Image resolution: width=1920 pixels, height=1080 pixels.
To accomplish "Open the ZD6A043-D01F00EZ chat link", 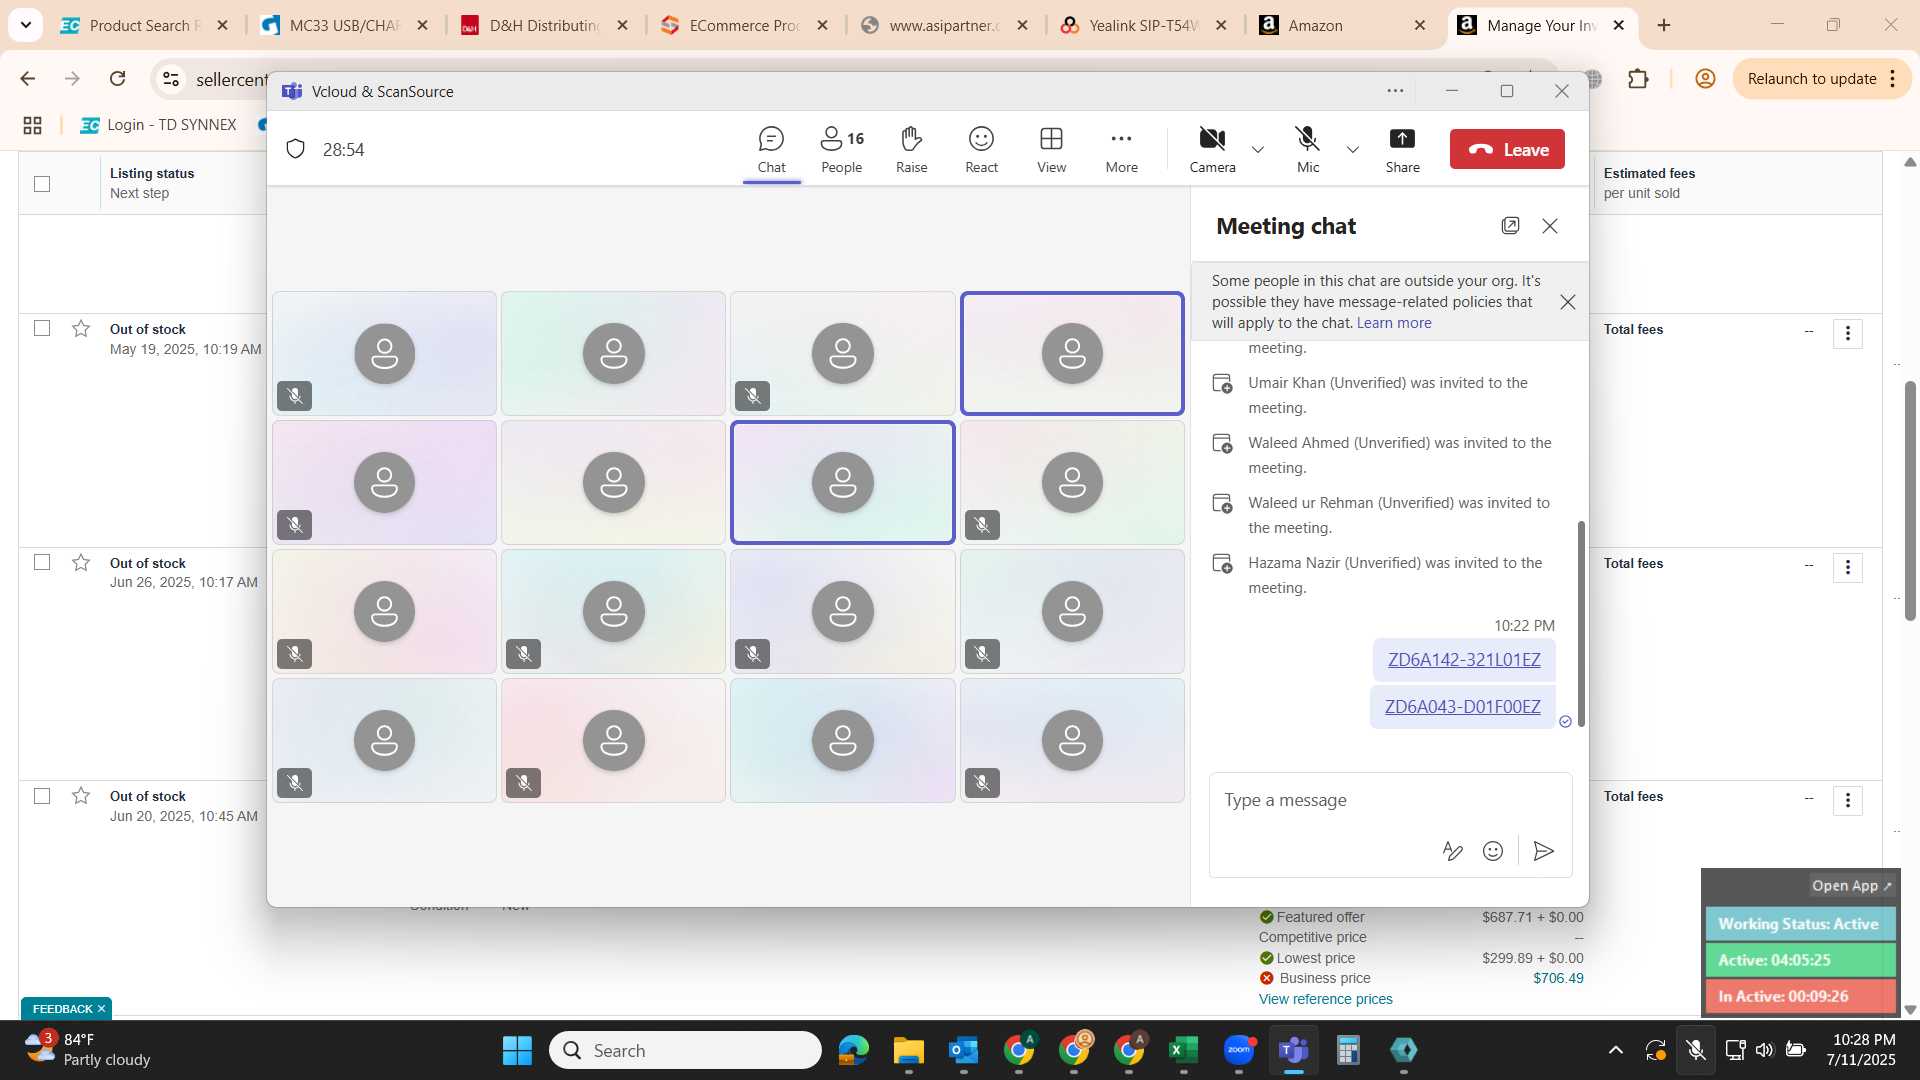I will pyautogui.click(x=1462, y=707).
